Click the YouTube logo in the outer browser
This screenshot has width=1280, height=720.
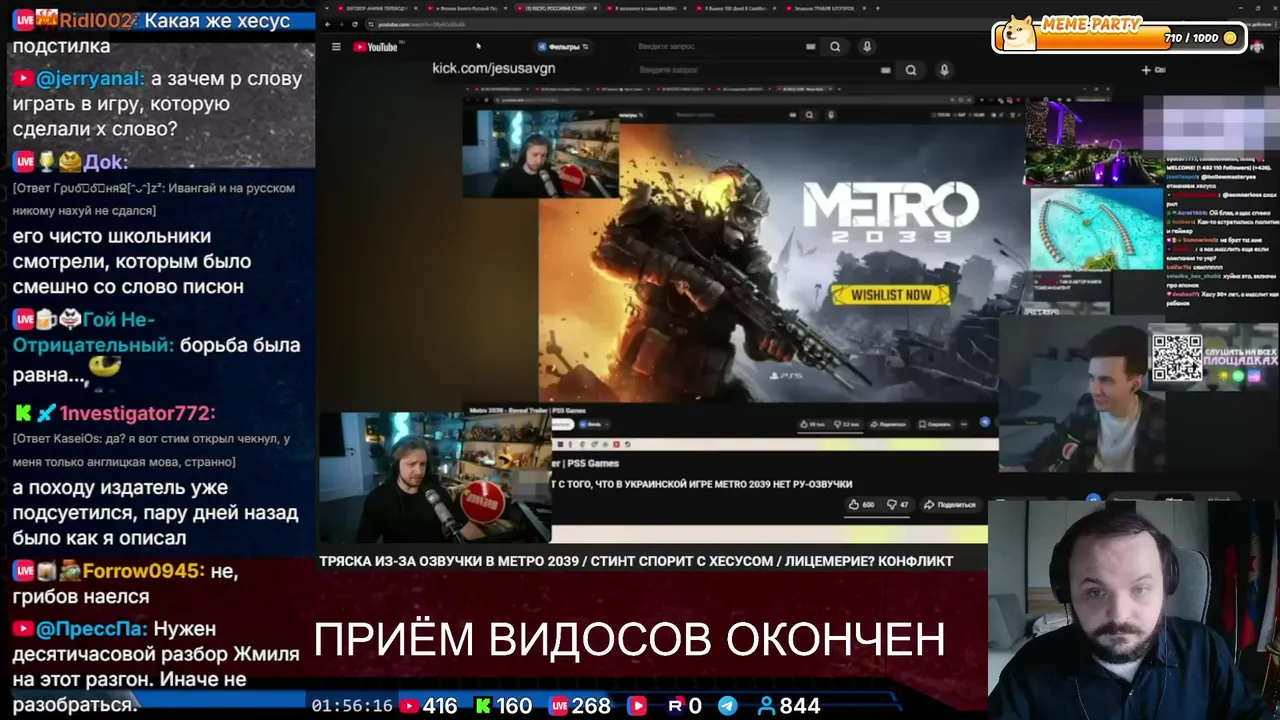coord(376,47)
